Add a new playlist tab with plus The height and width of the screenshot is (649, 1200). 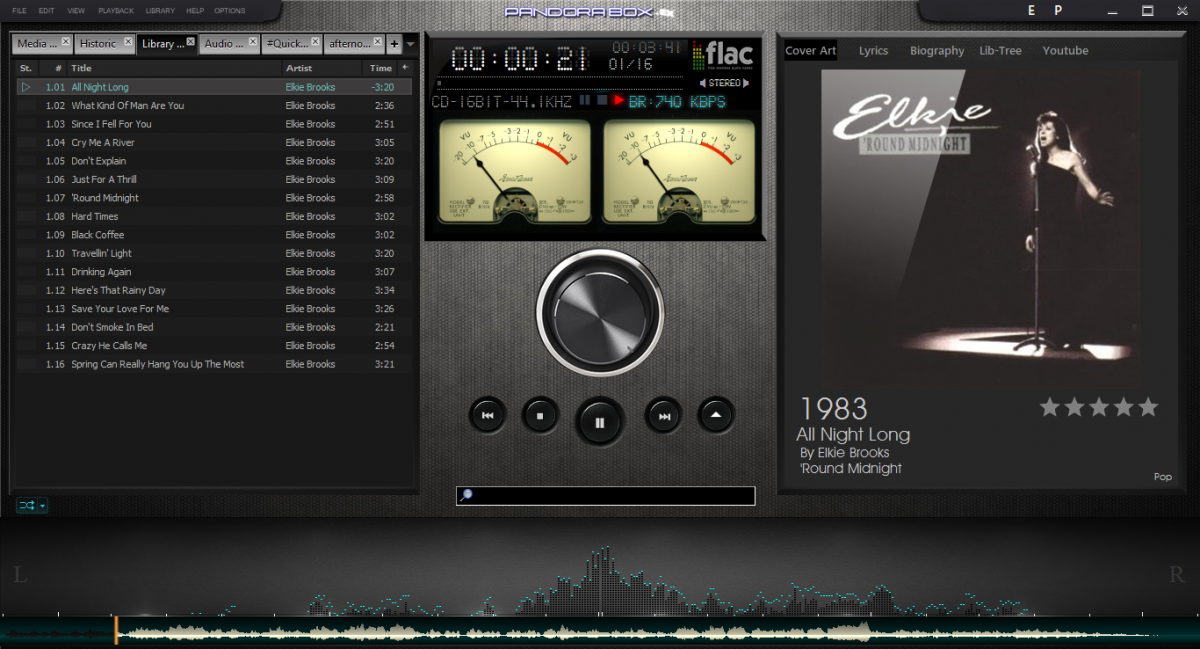pos(394,44)
